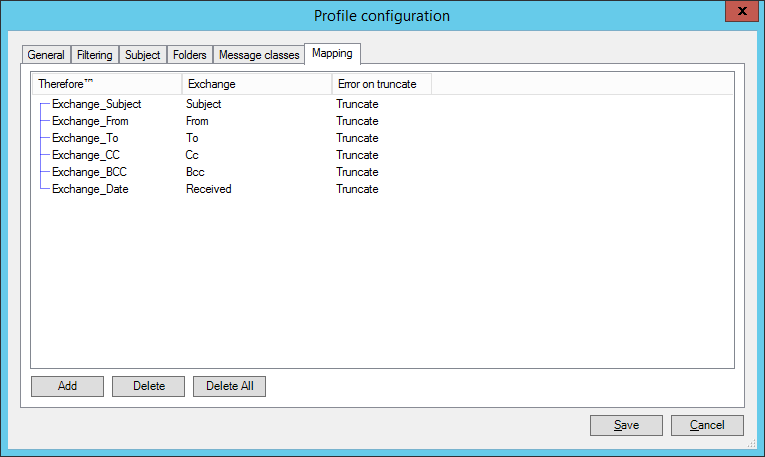Cancel the profile configuration dialog
The height and width of the screenshot is (457, 765).
(707, 425)
